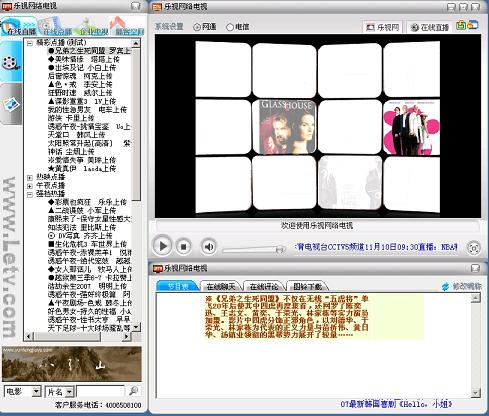
Task: Select the blue card icon in left sidebar
Action: [x=11, y=104]
